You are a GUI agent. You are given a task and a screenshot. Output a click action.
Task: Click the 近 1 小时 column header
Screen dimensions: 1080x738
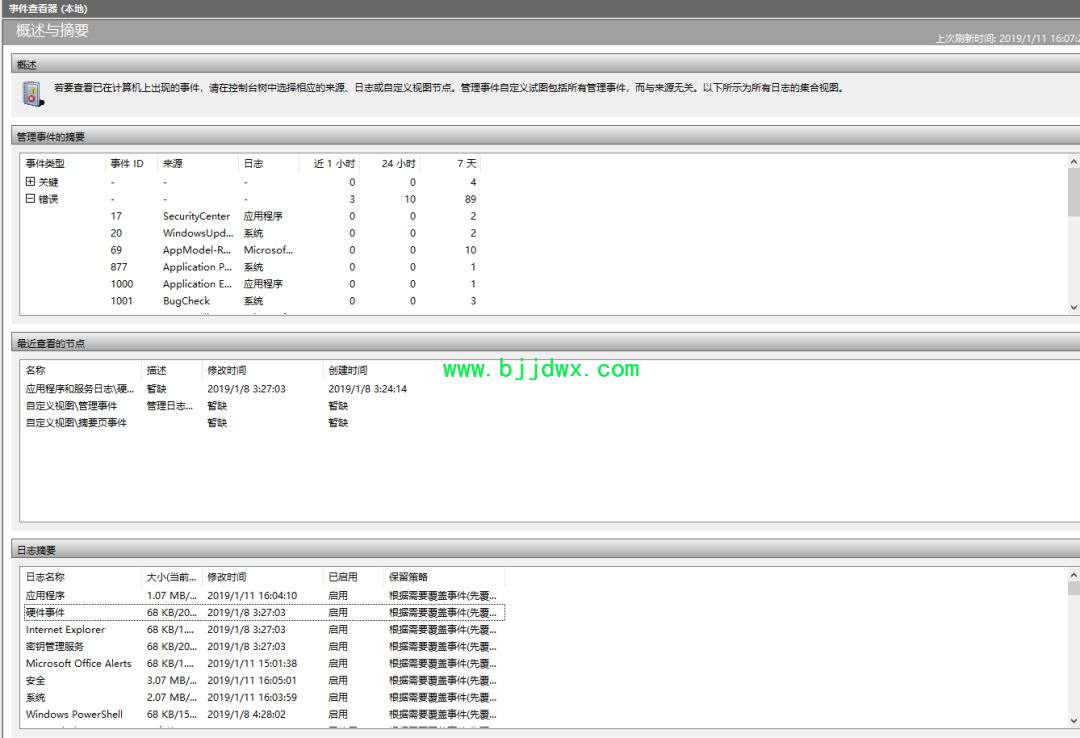pos(329,163)
